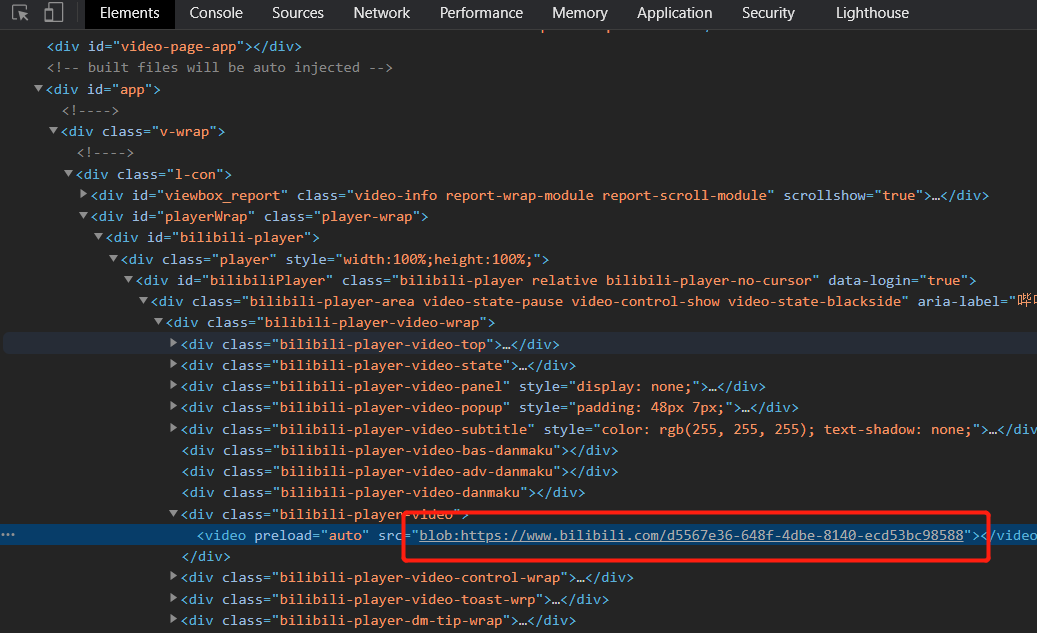Switch to the Elements tab
The image size is (1037, 633).
(x=130, y=13)
